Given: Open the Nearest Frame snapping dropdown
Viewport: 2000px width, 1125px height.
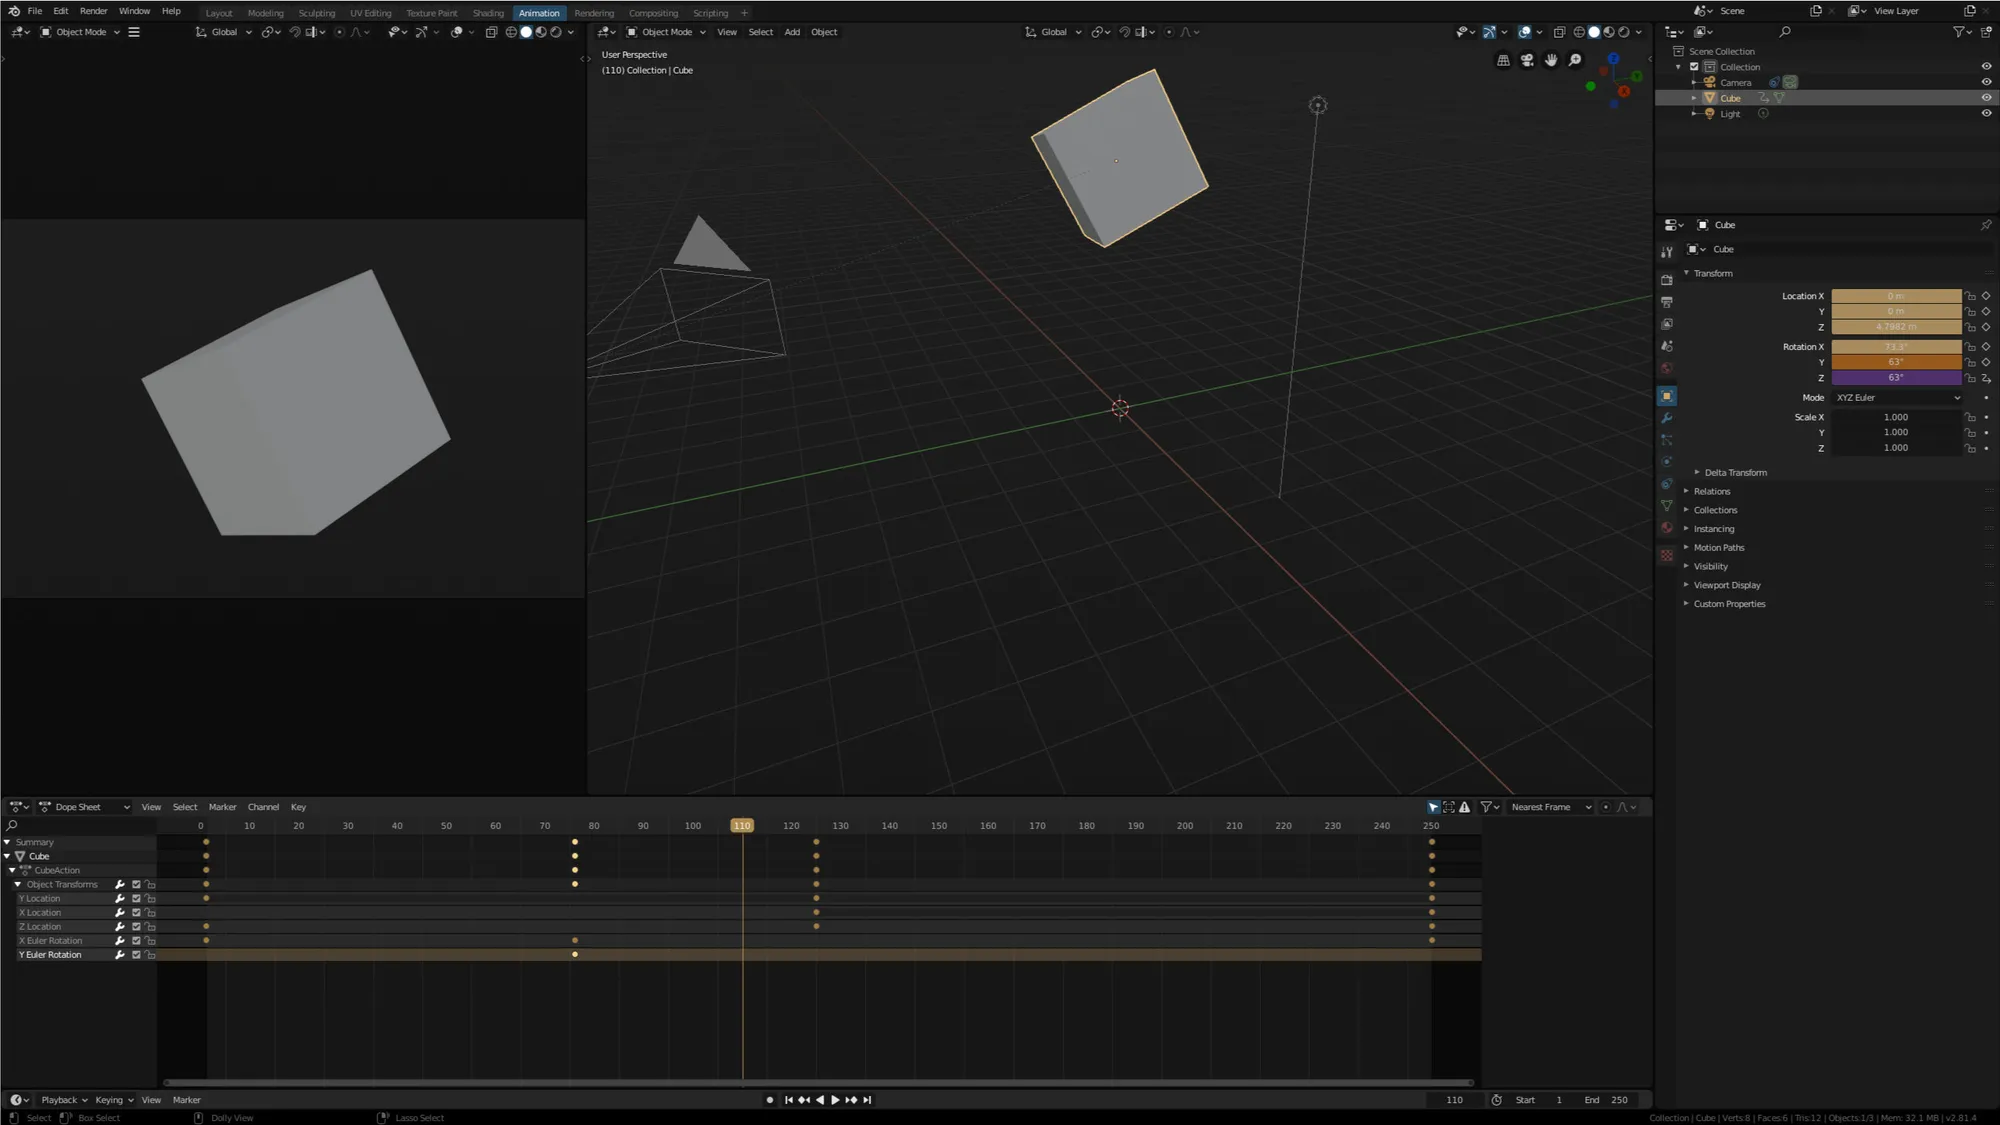Looking at the screenshot, I should (x=1550, y=807).
